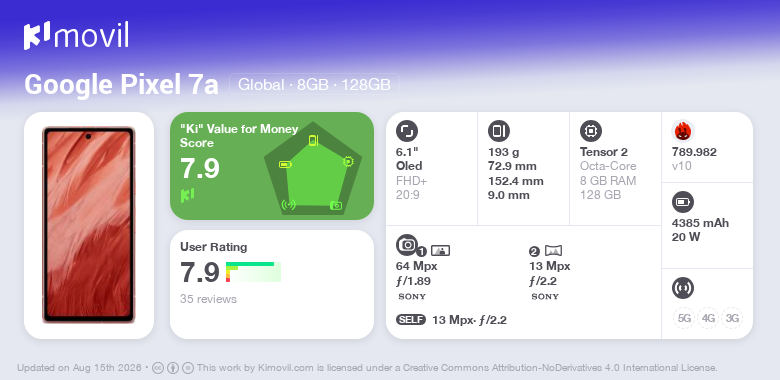The image size is (780, 380).
Task: Open the Google Pixel 7a phone image
Action: click(89, 225)
